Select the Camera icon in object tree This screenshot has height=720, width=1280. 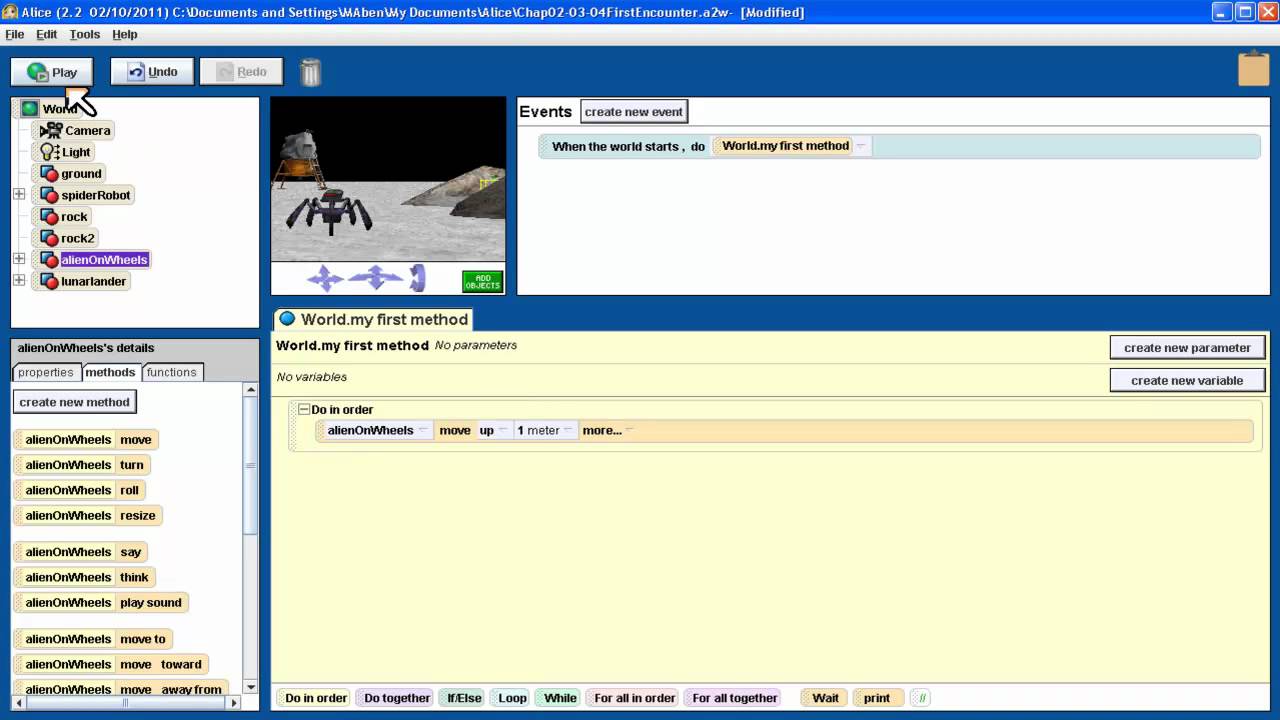coord(51,130)
